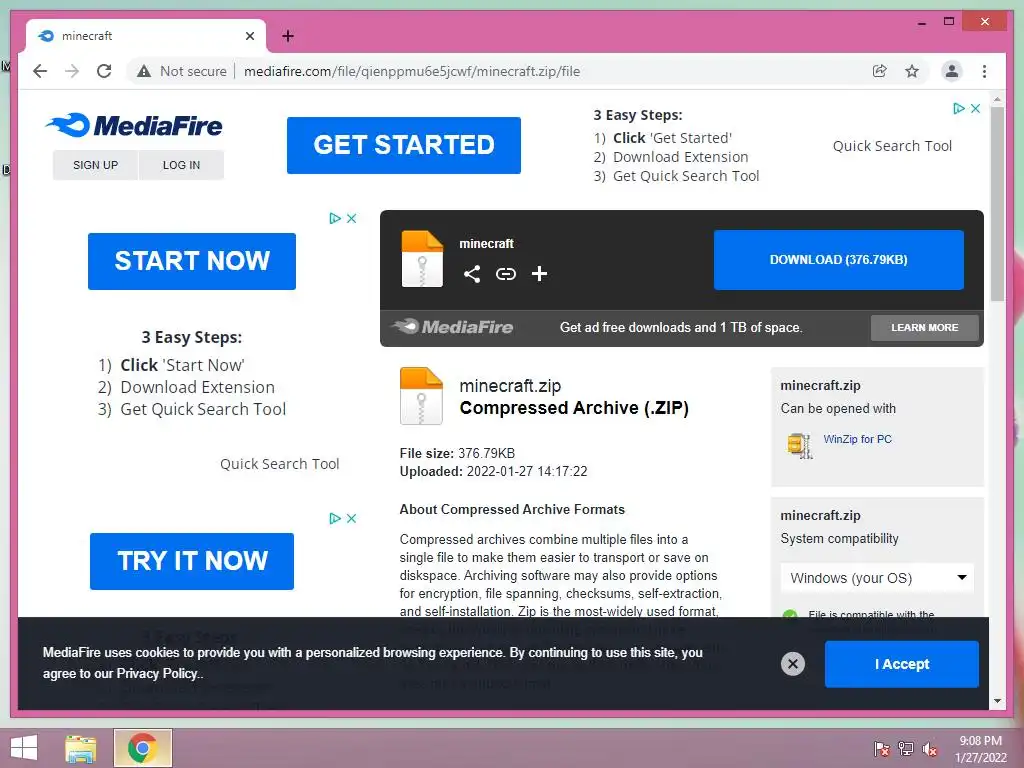Open the WinZip for PC link
This screenshot has width=1024, height=768.
tap(857, 440)
